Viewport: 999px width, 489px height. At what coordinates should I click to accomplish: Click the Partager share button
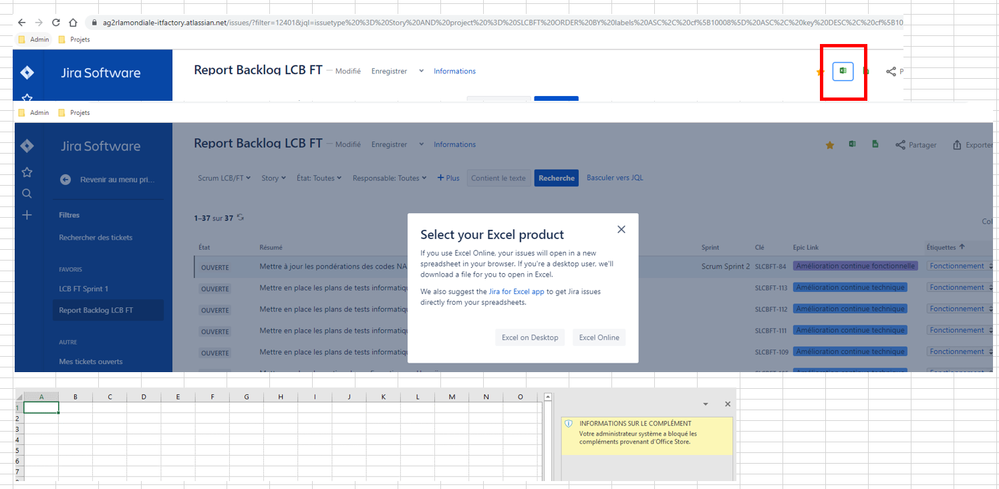coord(916,145)
